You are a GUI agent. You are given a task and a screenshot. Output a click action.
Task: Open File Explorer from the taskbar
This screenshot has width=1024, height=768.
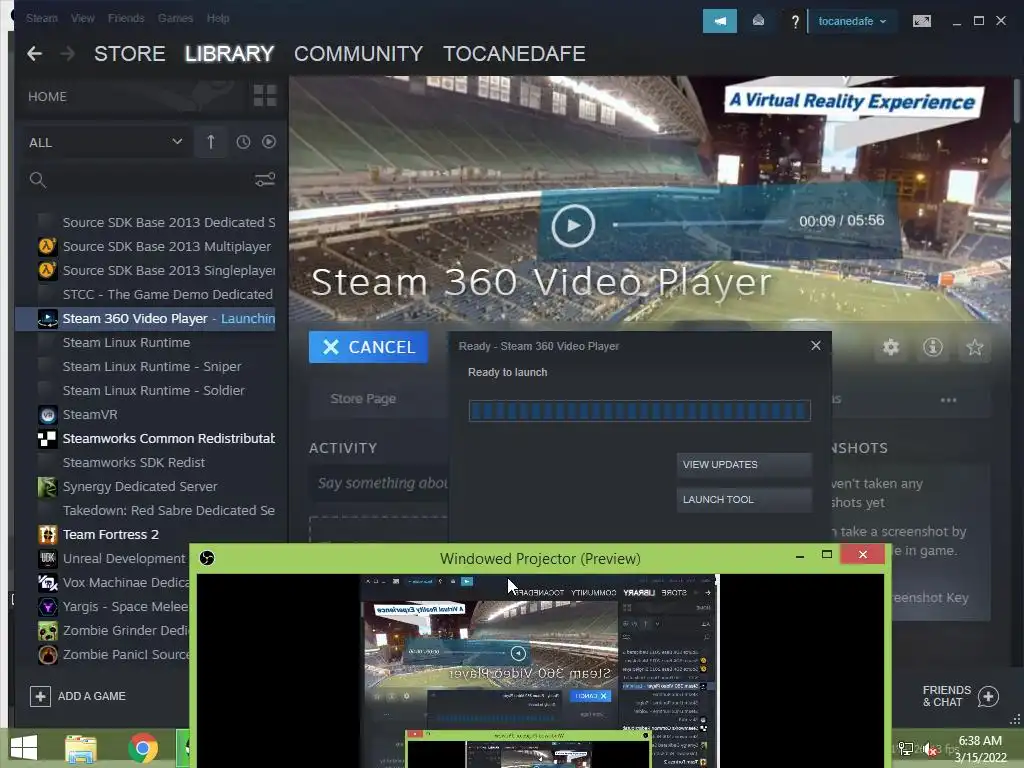point(81,748)
